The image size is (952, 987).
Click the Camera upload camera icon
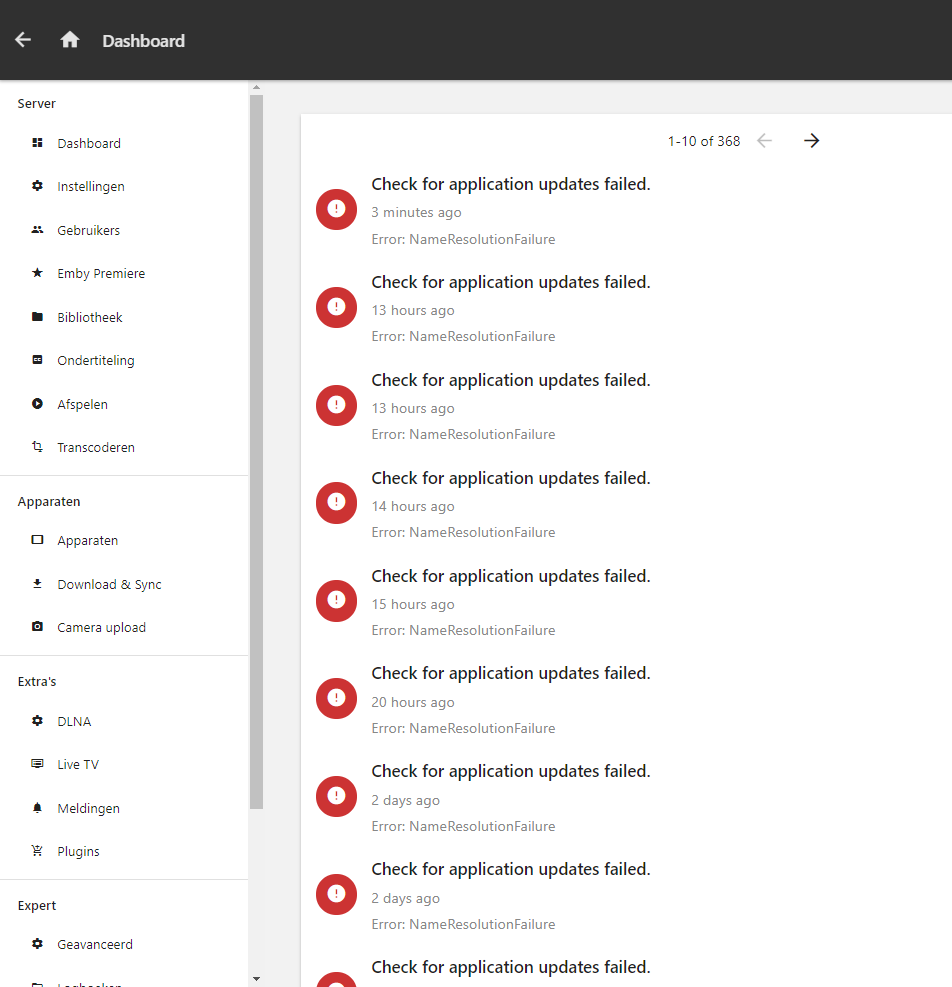[x=37, y=627]
